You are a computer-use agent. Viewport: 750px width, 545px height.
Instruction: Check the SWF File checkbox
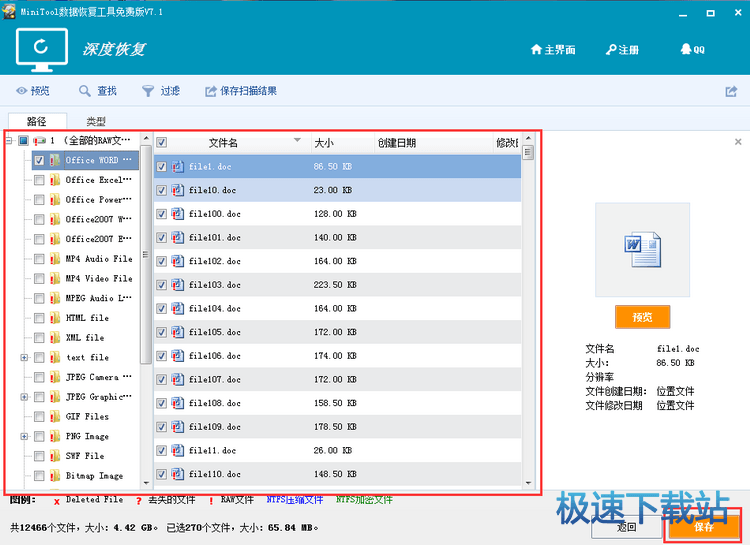pos(39,456)
